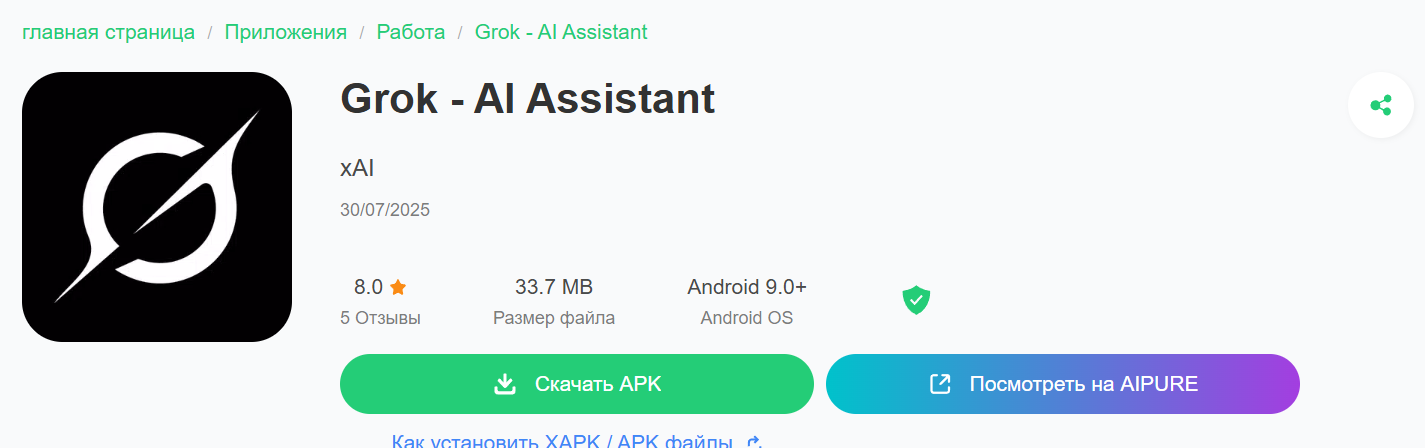Open Посмотреть на AIPURE button

pos(1063,384)
